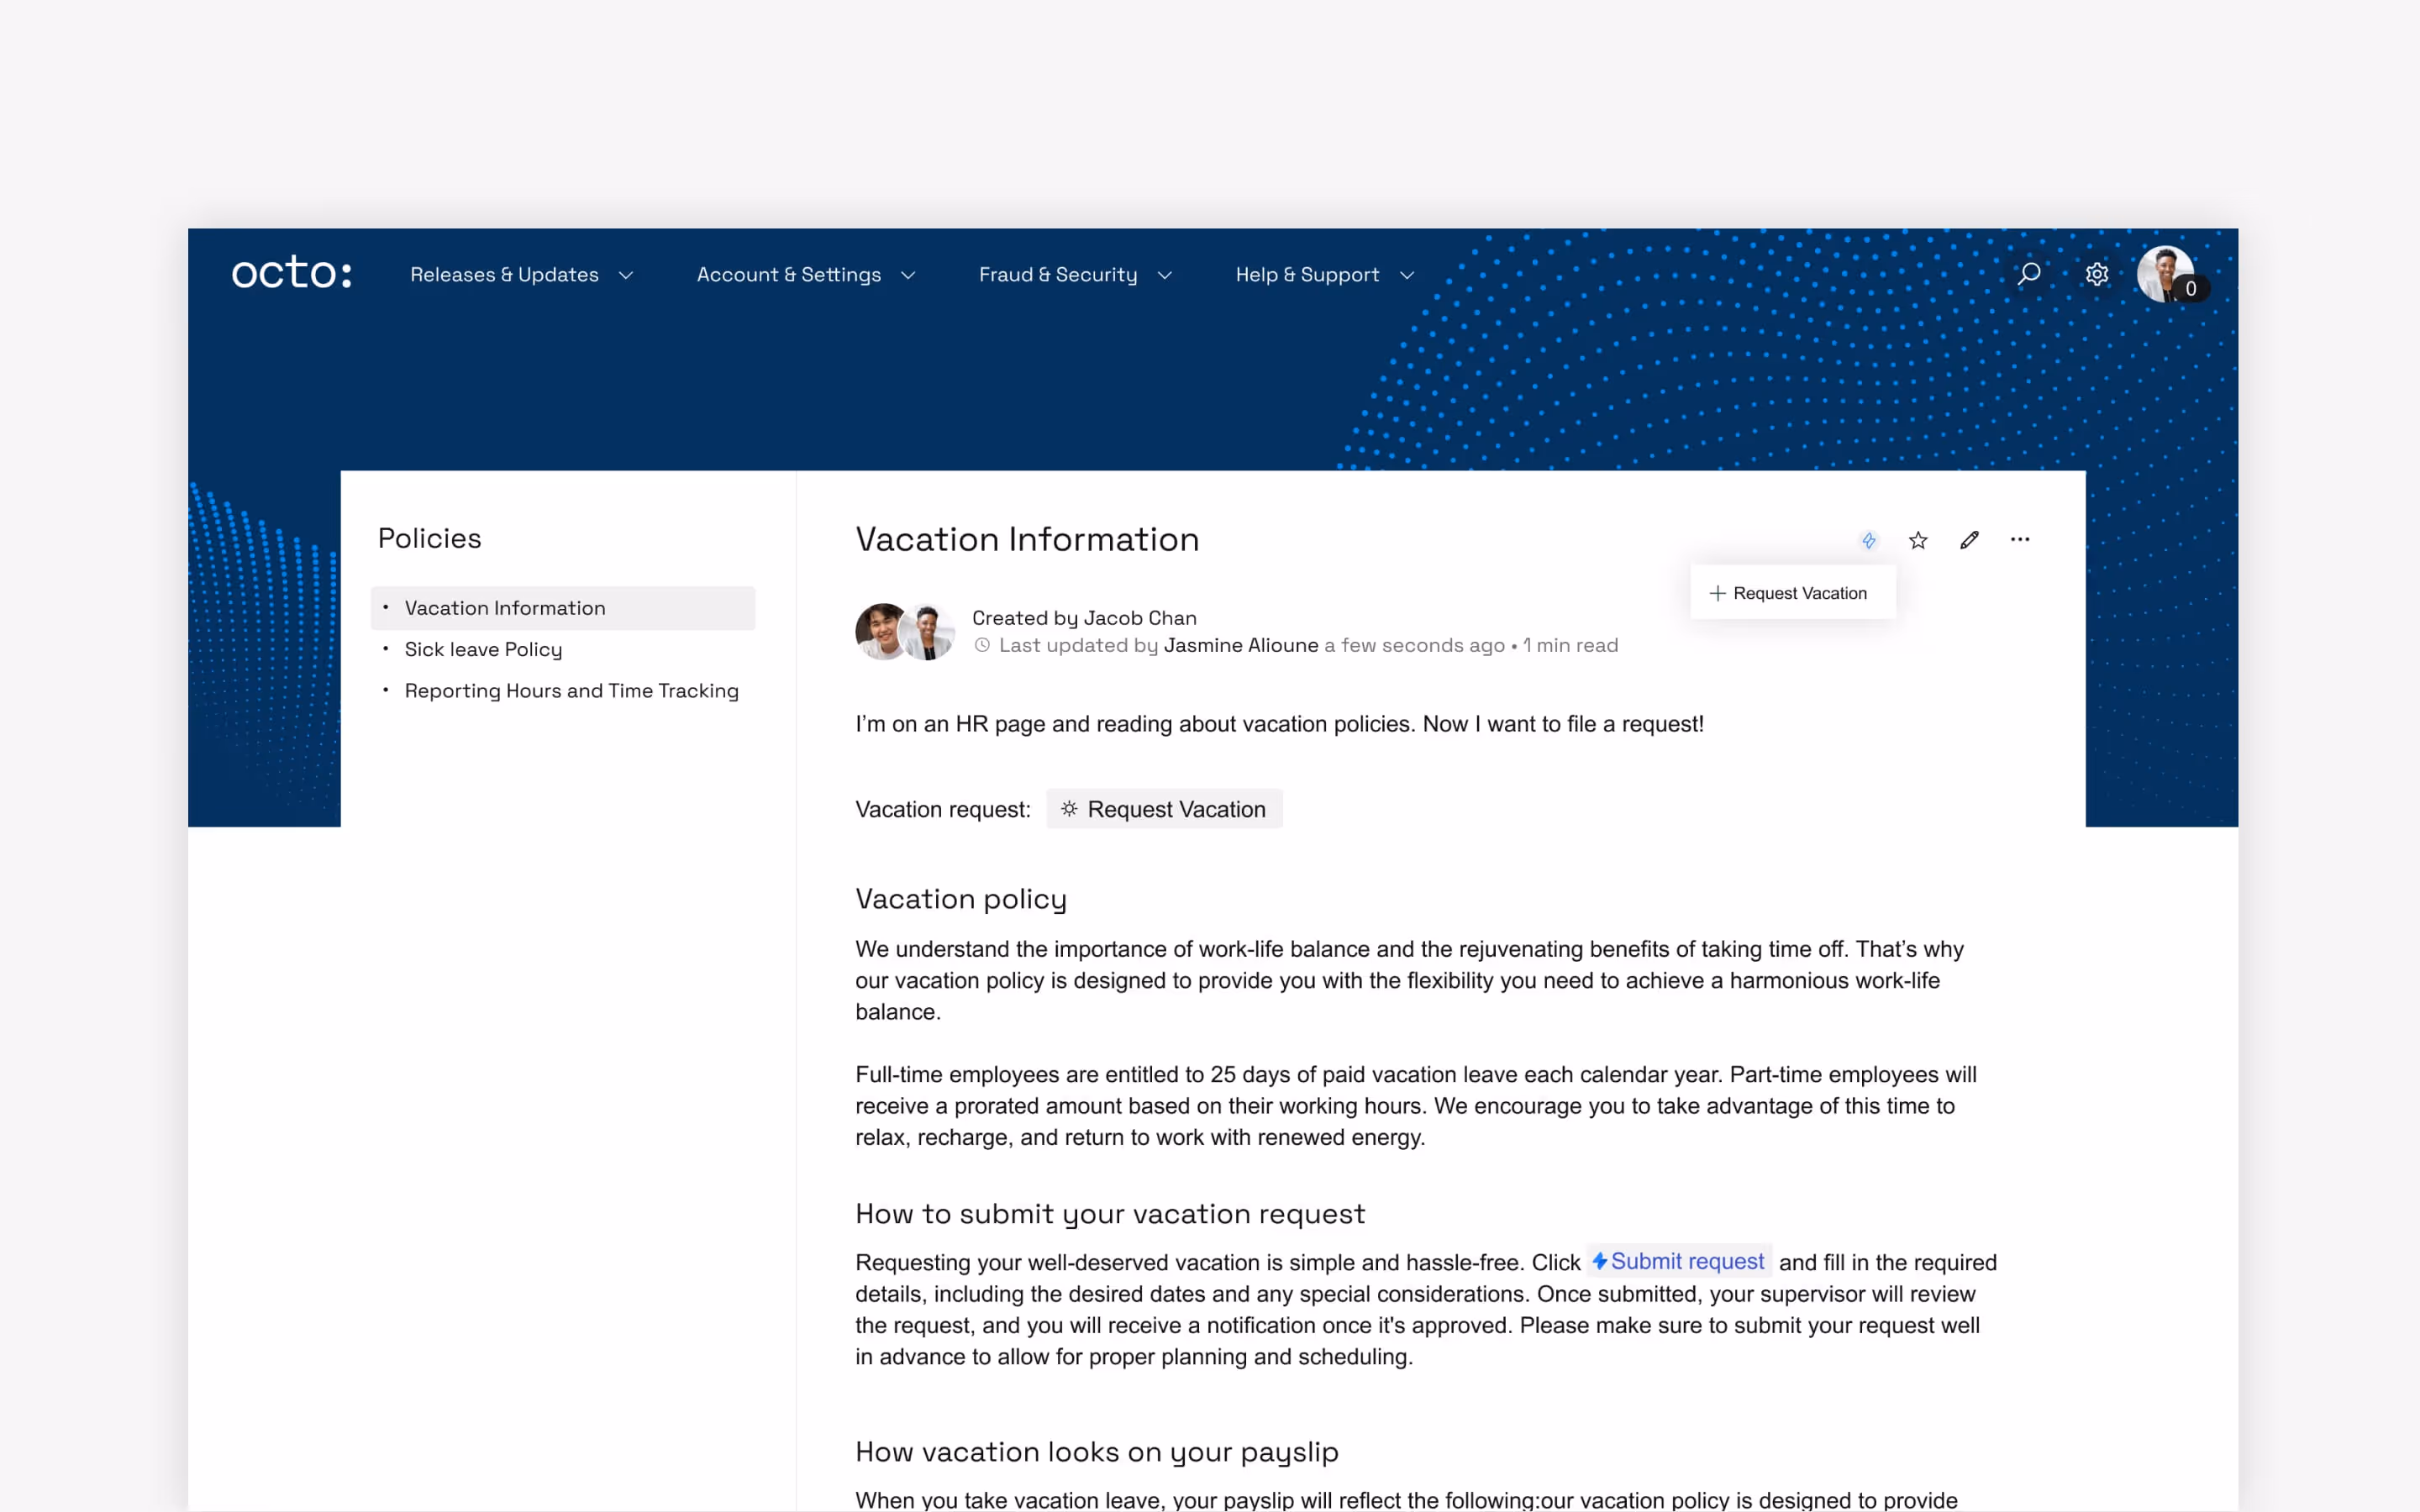Screen dimensions: 2420x1512
Task: Expand the Fraud & Security chevron
Action: pyautogui.click(x=1165, y=275)
